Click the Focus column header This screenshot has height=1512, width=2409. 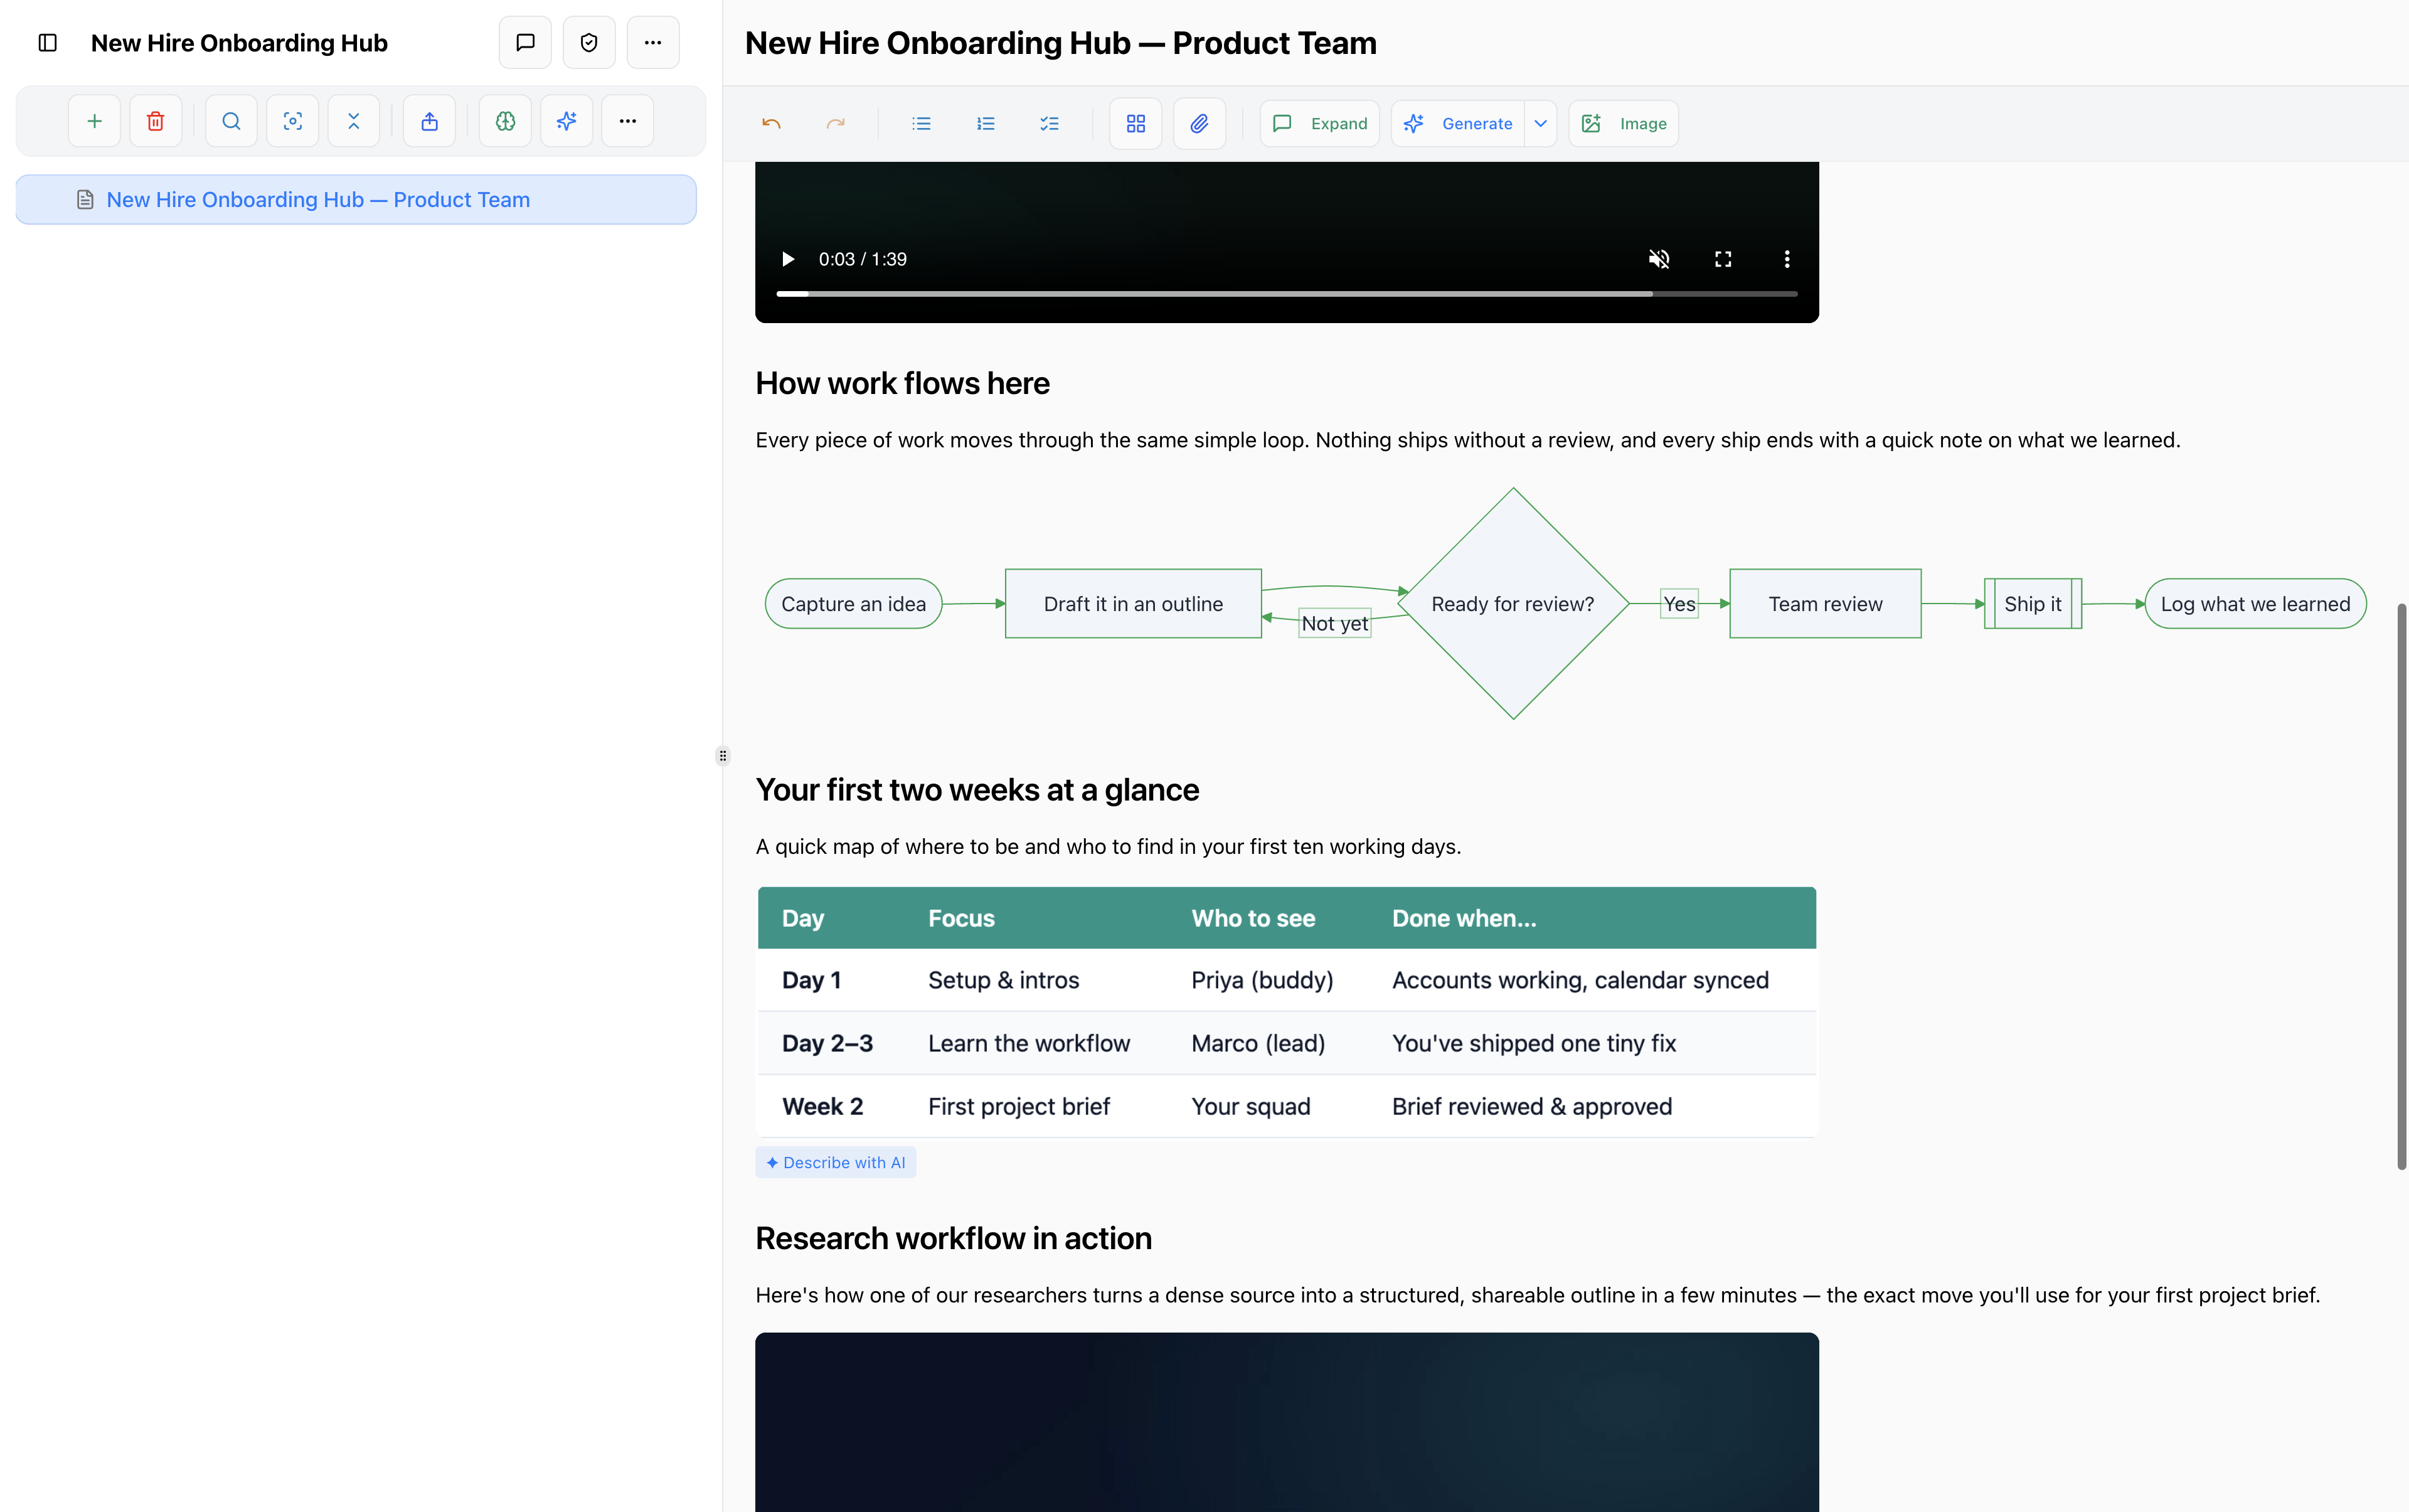point(961,918)
